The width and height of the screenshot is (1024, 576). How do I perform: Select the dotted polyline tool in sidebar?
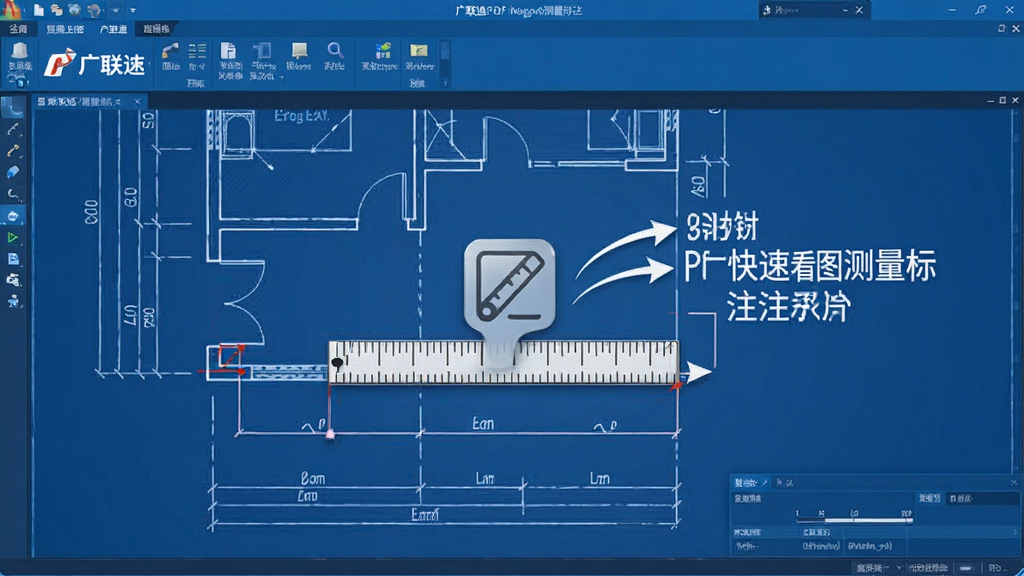pyautogui.click(x=13, y=129)
